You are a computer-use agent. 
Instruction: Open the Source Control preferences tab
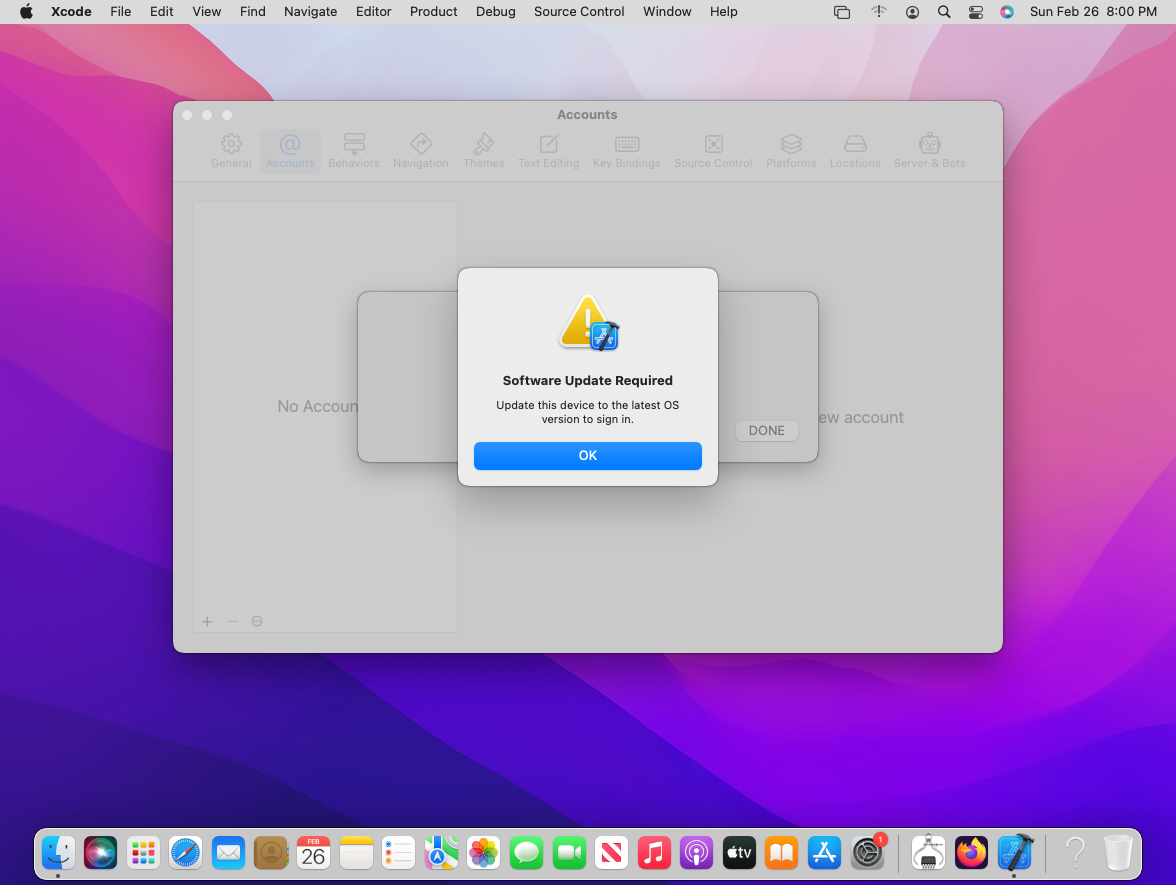pyautogui.click(x=713, y=152)
